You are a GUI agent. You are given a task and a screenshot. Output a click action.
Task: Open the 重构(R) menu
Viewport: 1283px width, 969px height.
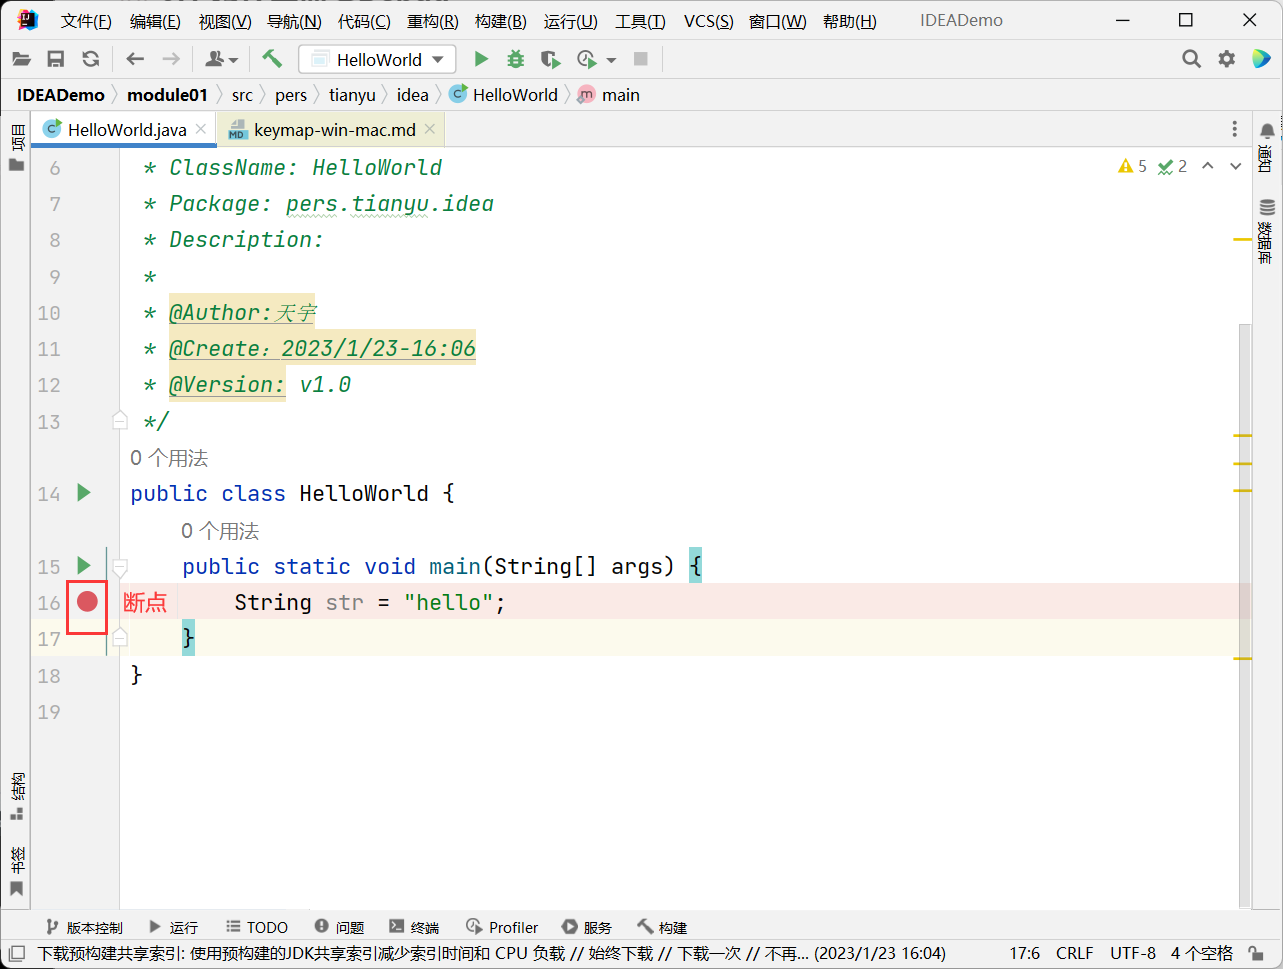432,21
